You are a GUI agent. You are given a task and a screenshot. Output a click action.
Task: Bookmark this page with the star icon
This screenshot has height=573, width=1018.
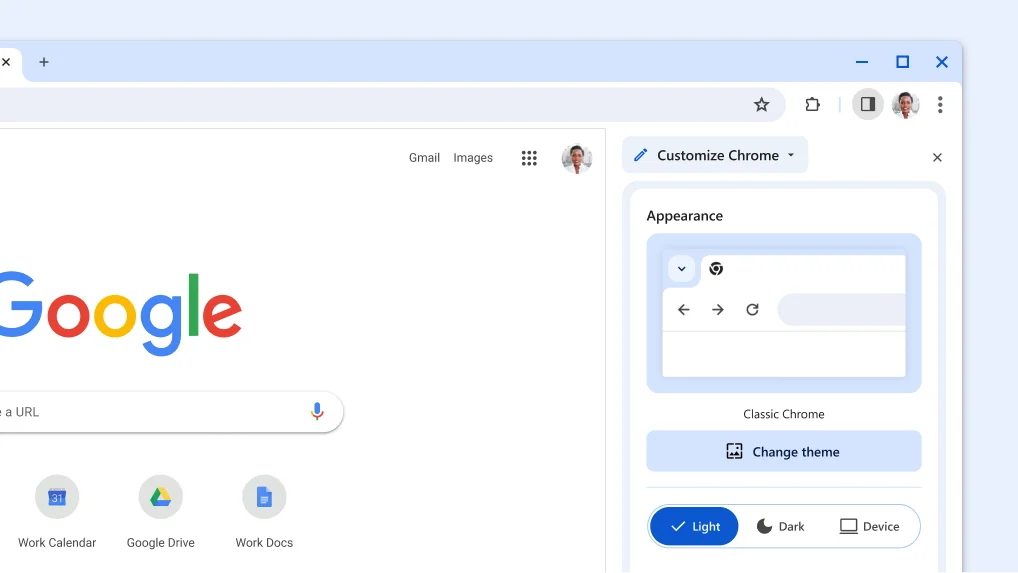tap(761, 105)
